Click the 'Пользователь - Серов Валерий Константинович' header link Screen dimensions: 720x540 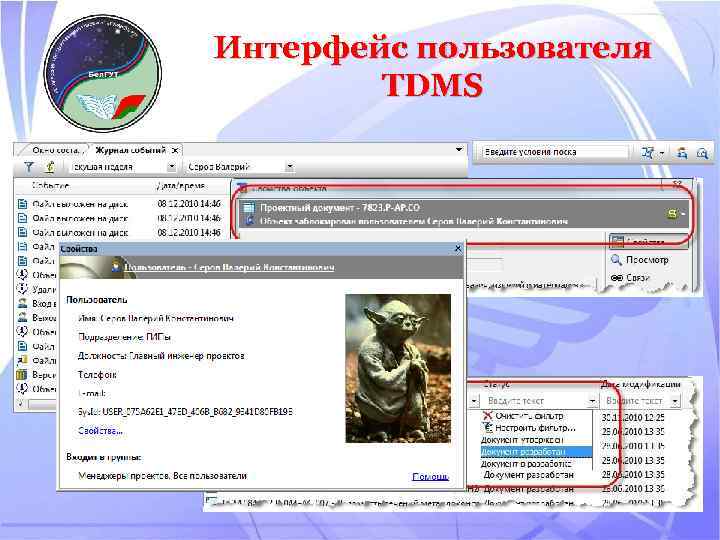[229, 267]
